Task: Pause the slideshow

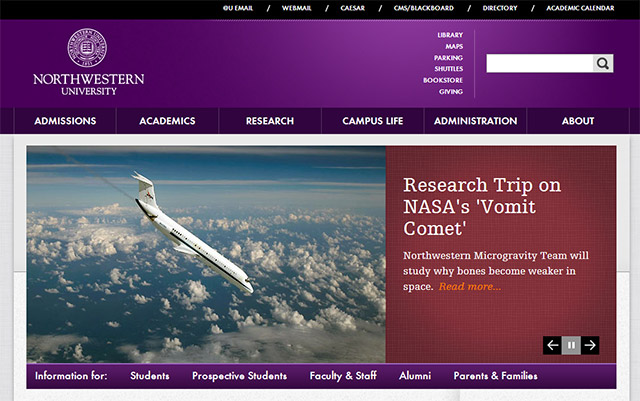Action: [571, 345]
